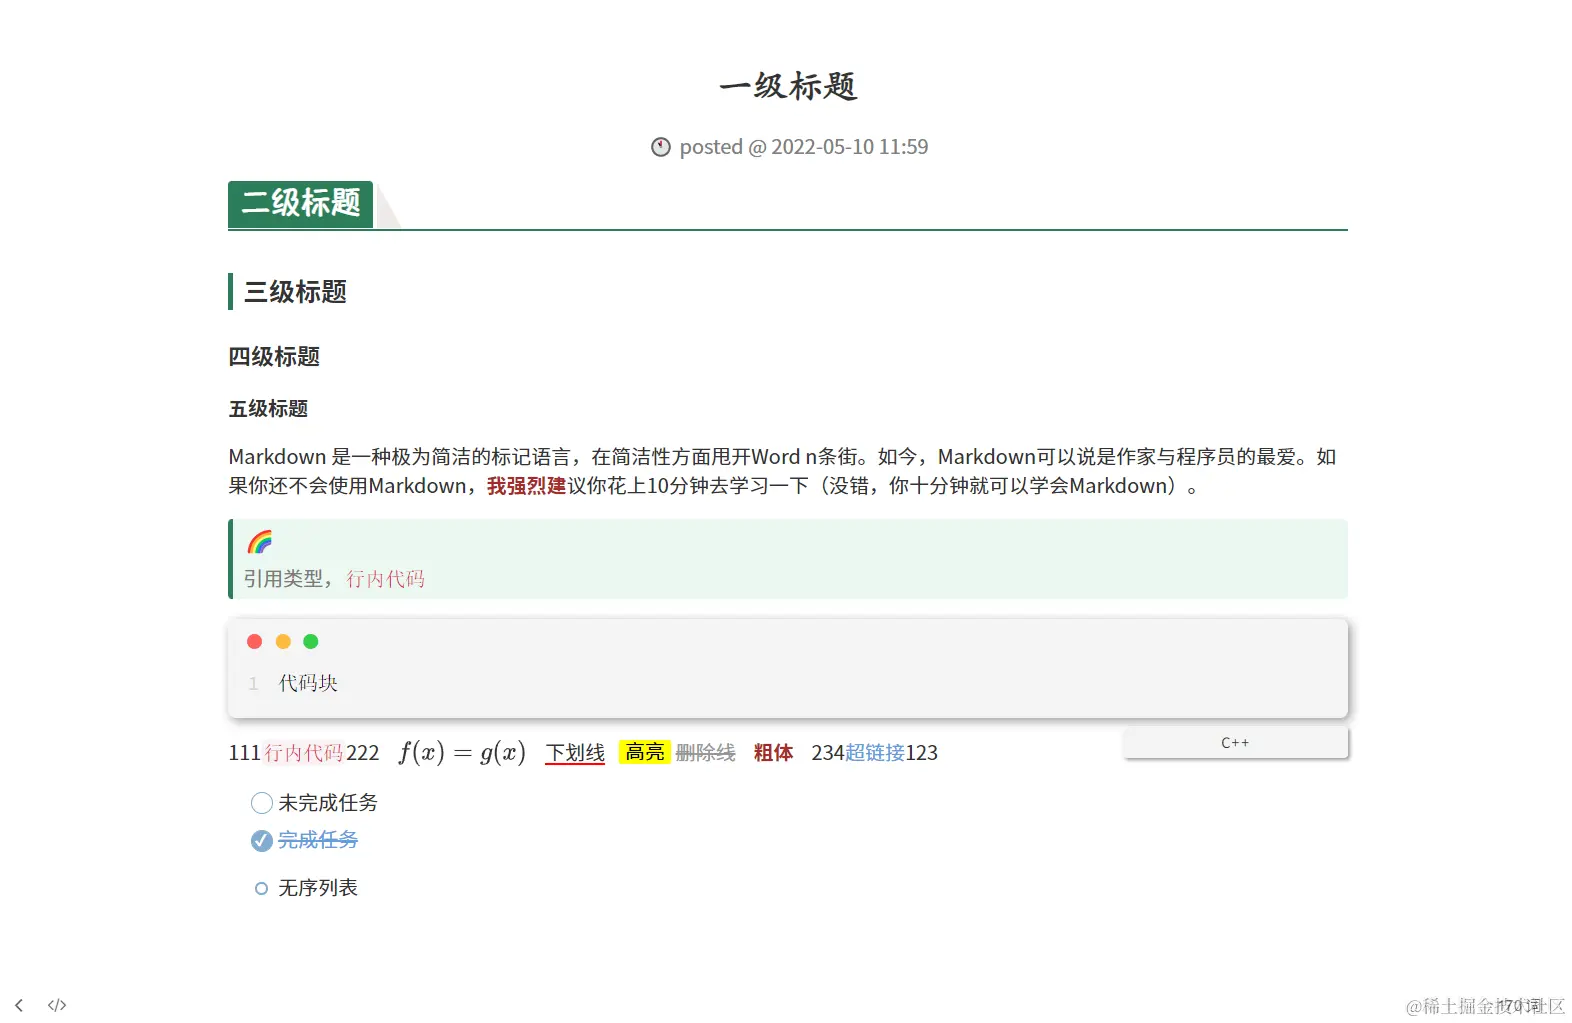This screenshot has height=1023, width=1572.
Task: Click the clock icon beside posted date
Action: pos(661,147)
